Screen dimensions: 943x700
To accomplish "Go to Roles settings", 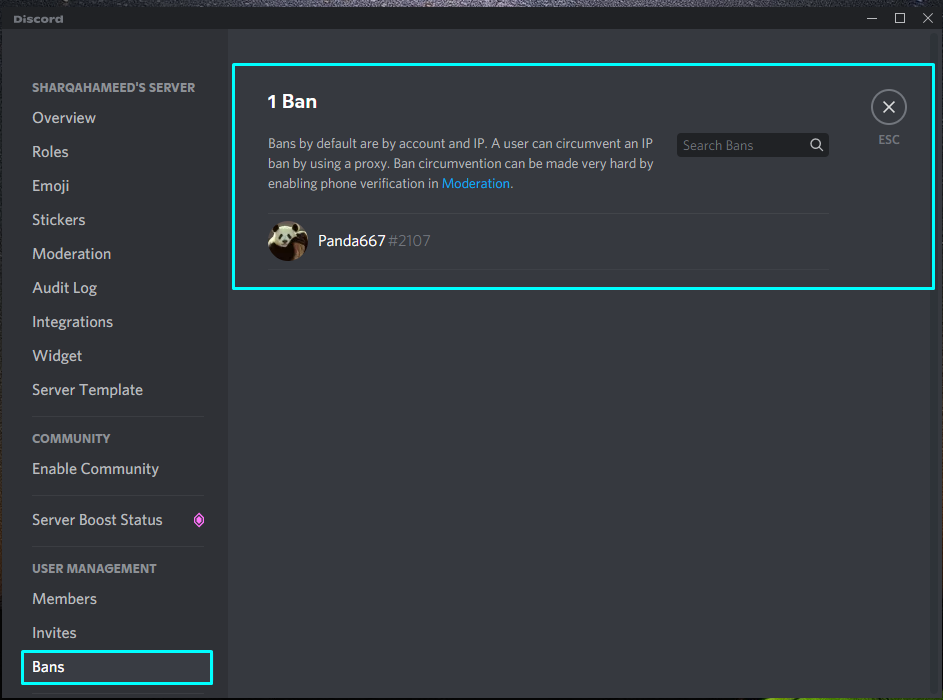I will 50,152.
